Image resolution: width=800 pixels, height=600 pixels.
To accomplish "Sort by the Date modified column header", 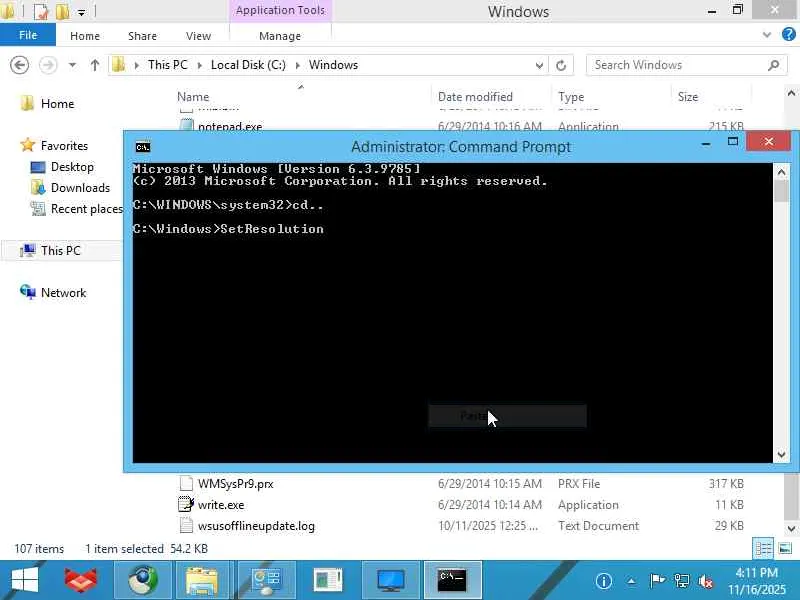I will 475,96.
